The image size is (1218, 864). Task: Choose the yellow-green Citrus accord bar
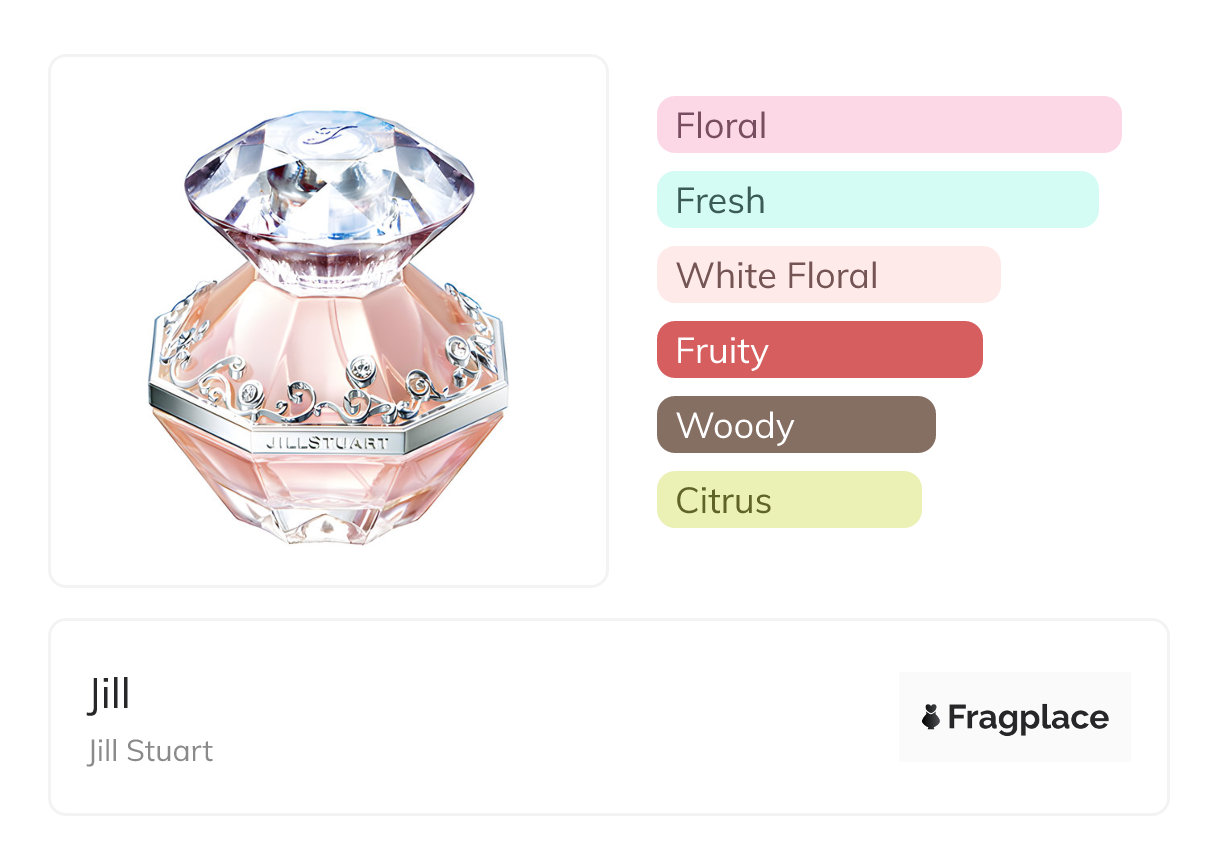[788, 500]
